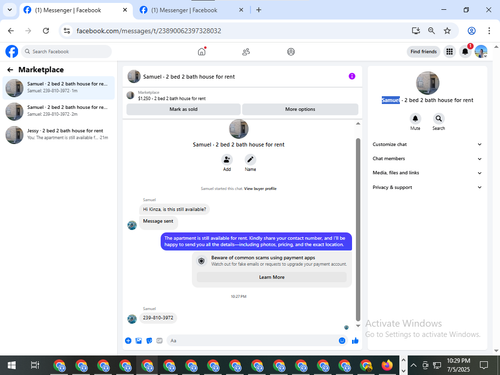The image size is (500, 375).
Task: Mute this conversation in the side panel
Action: pyautogui.click(x=415, y=118)
